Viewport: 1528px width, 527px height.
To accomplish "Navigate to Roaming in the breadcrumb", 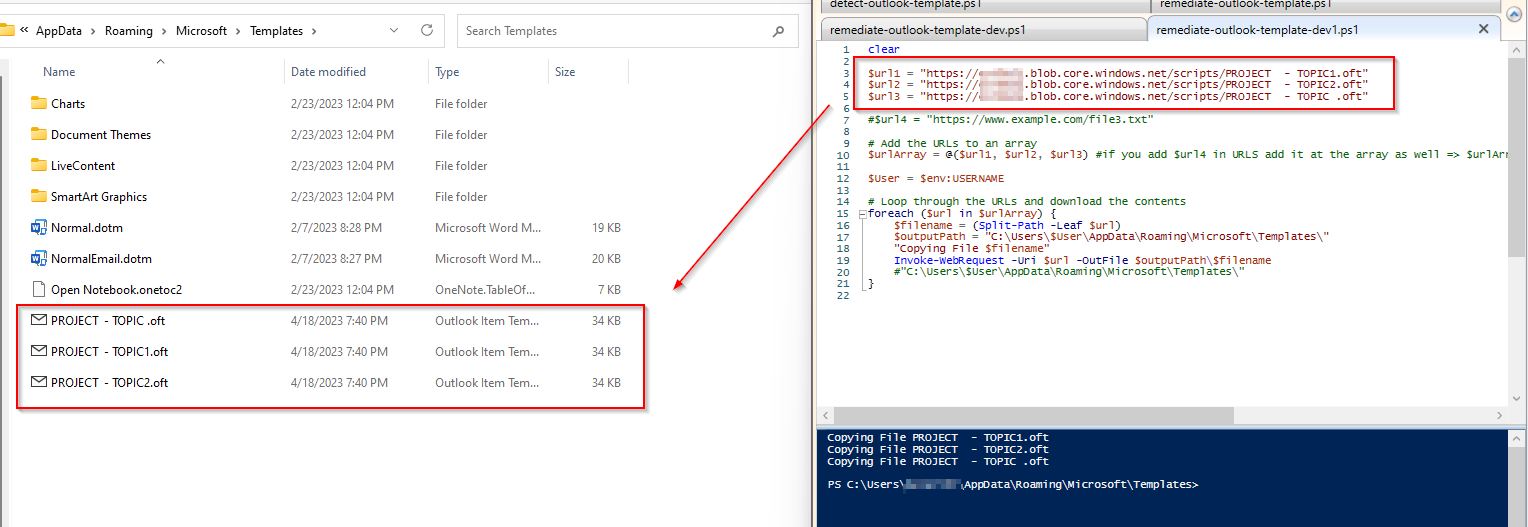I will coord(128,31).
